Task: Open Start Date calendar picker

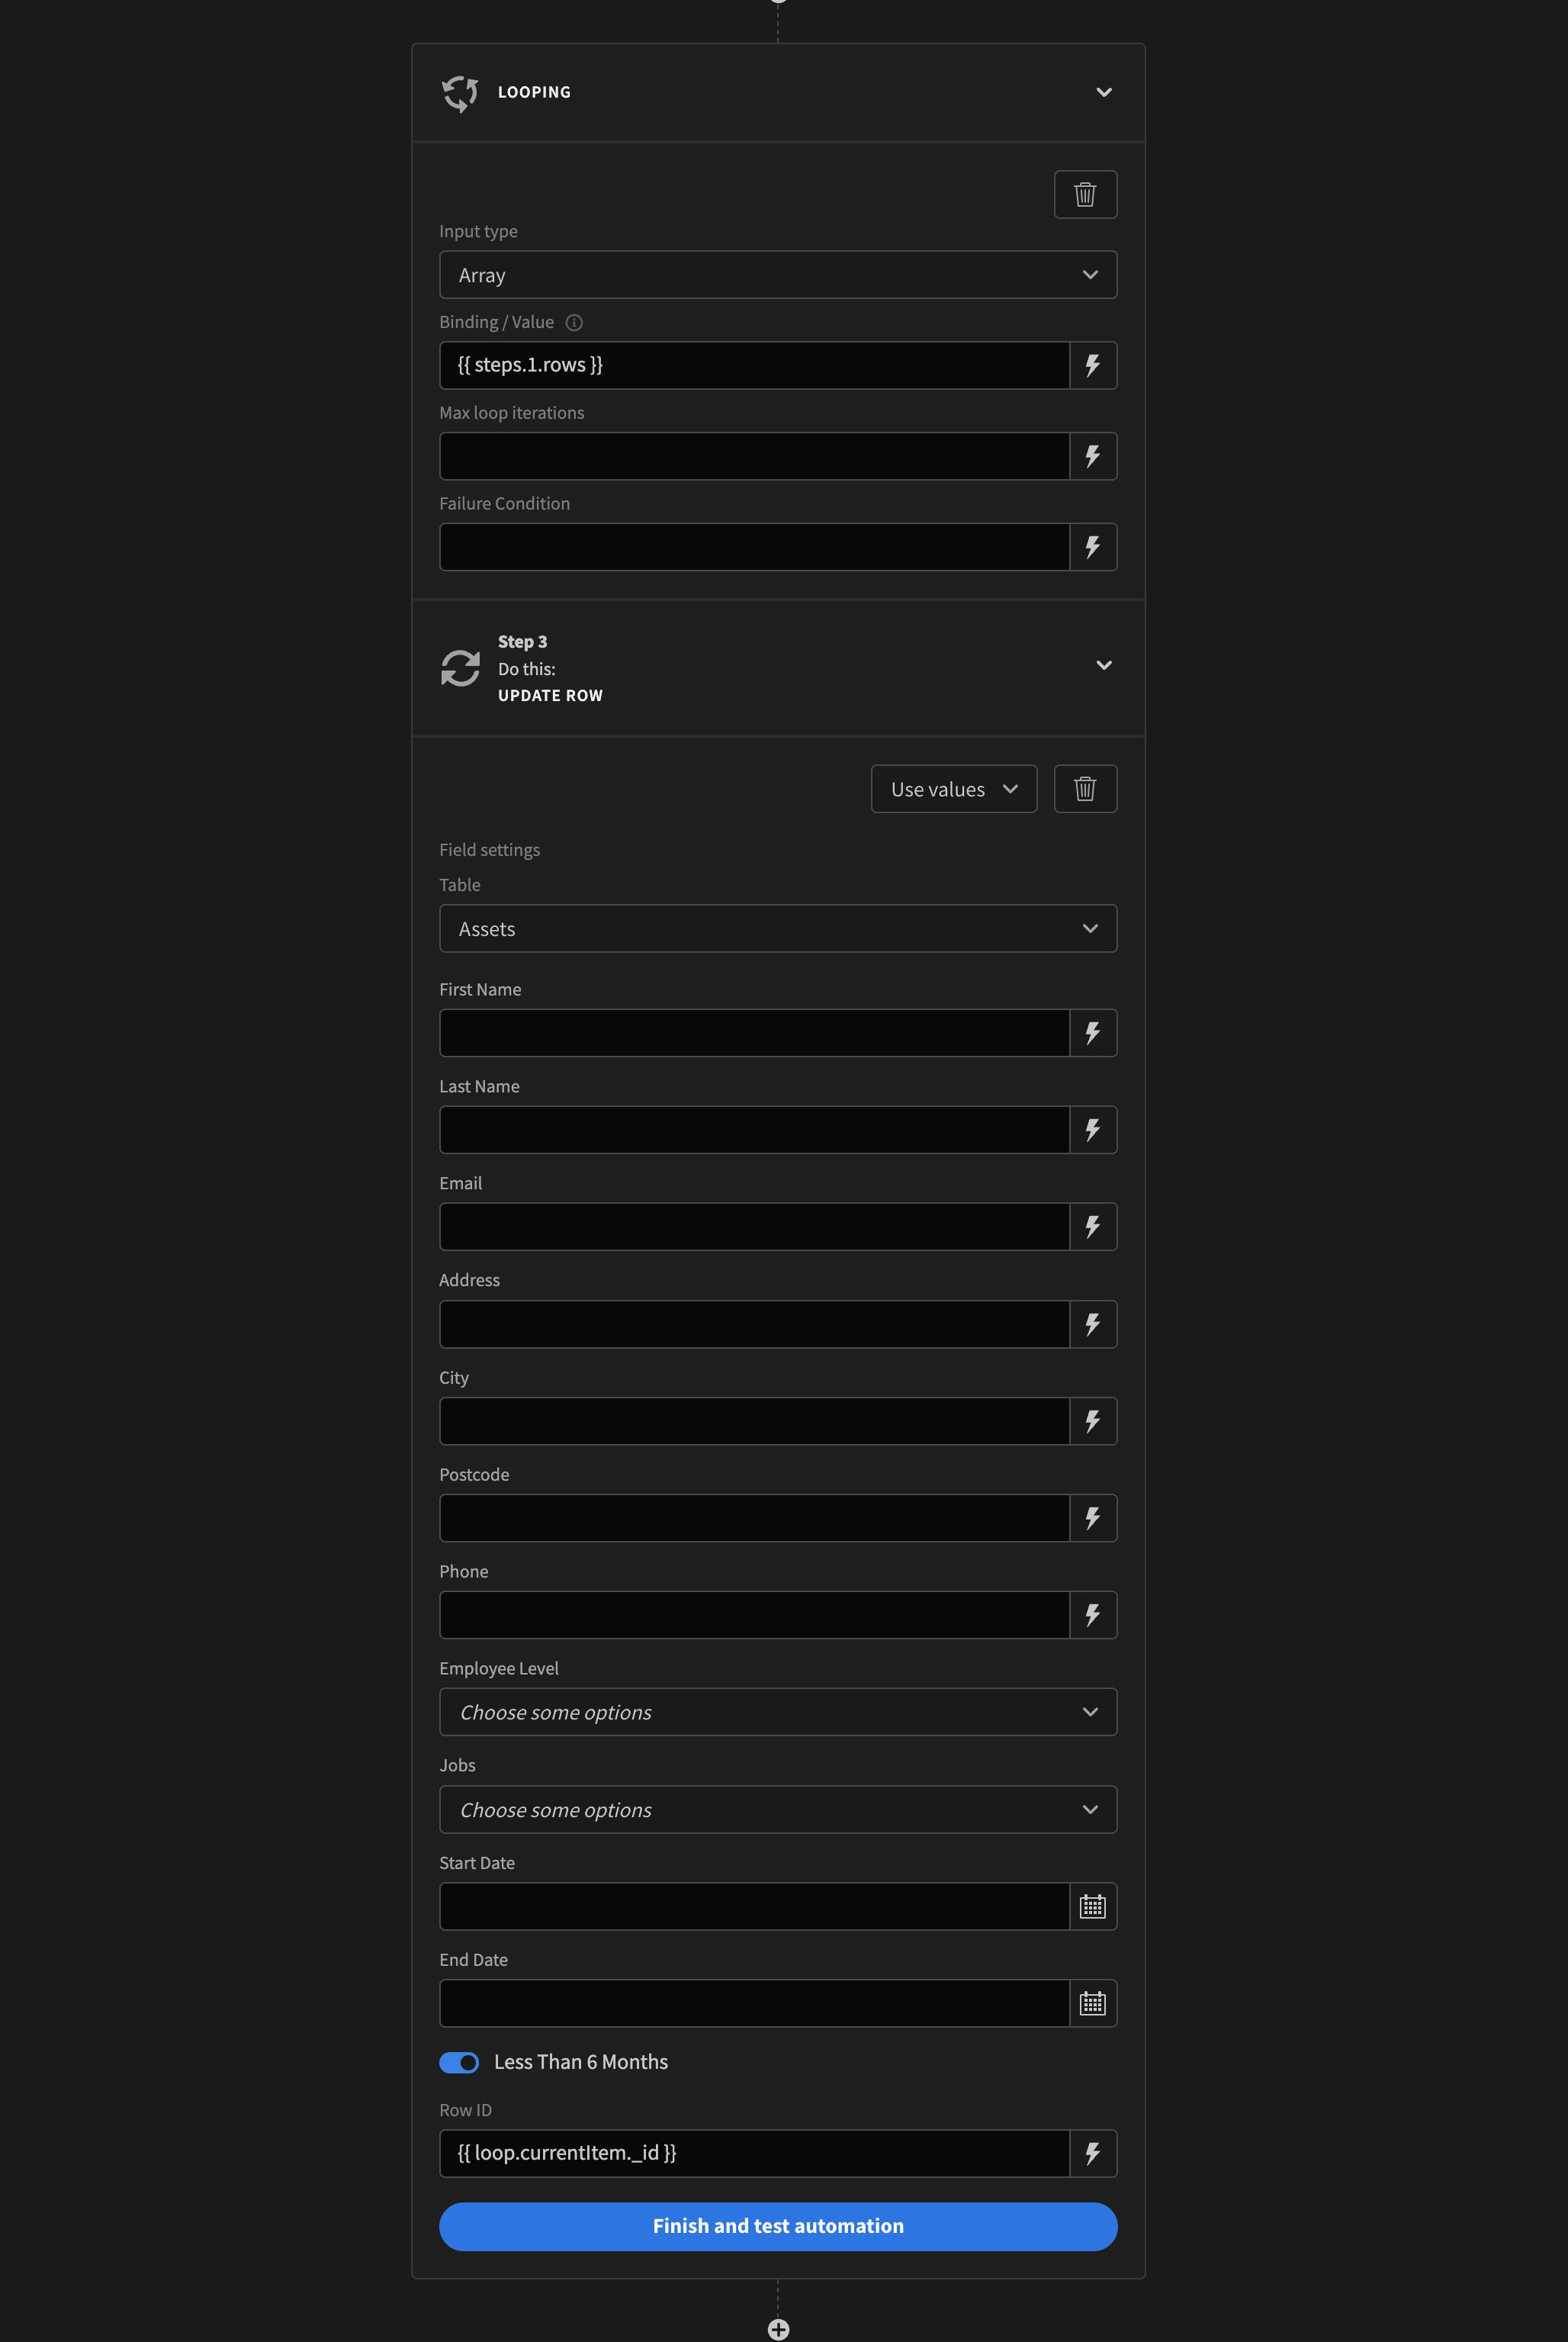Action: pyautogui.click(x=1092, y=1906)
